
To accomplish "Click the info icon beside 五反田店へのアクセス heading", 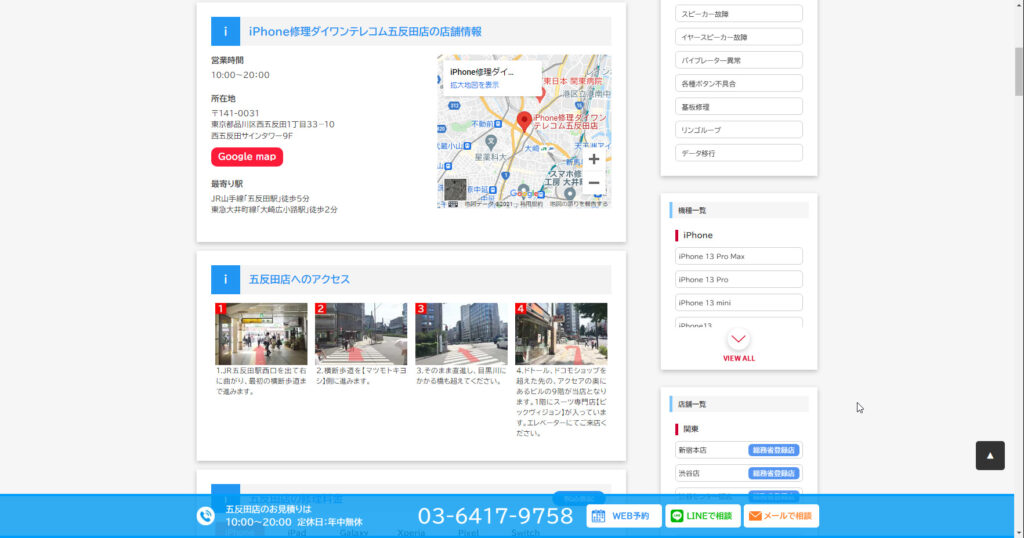I will click(225, 279).
